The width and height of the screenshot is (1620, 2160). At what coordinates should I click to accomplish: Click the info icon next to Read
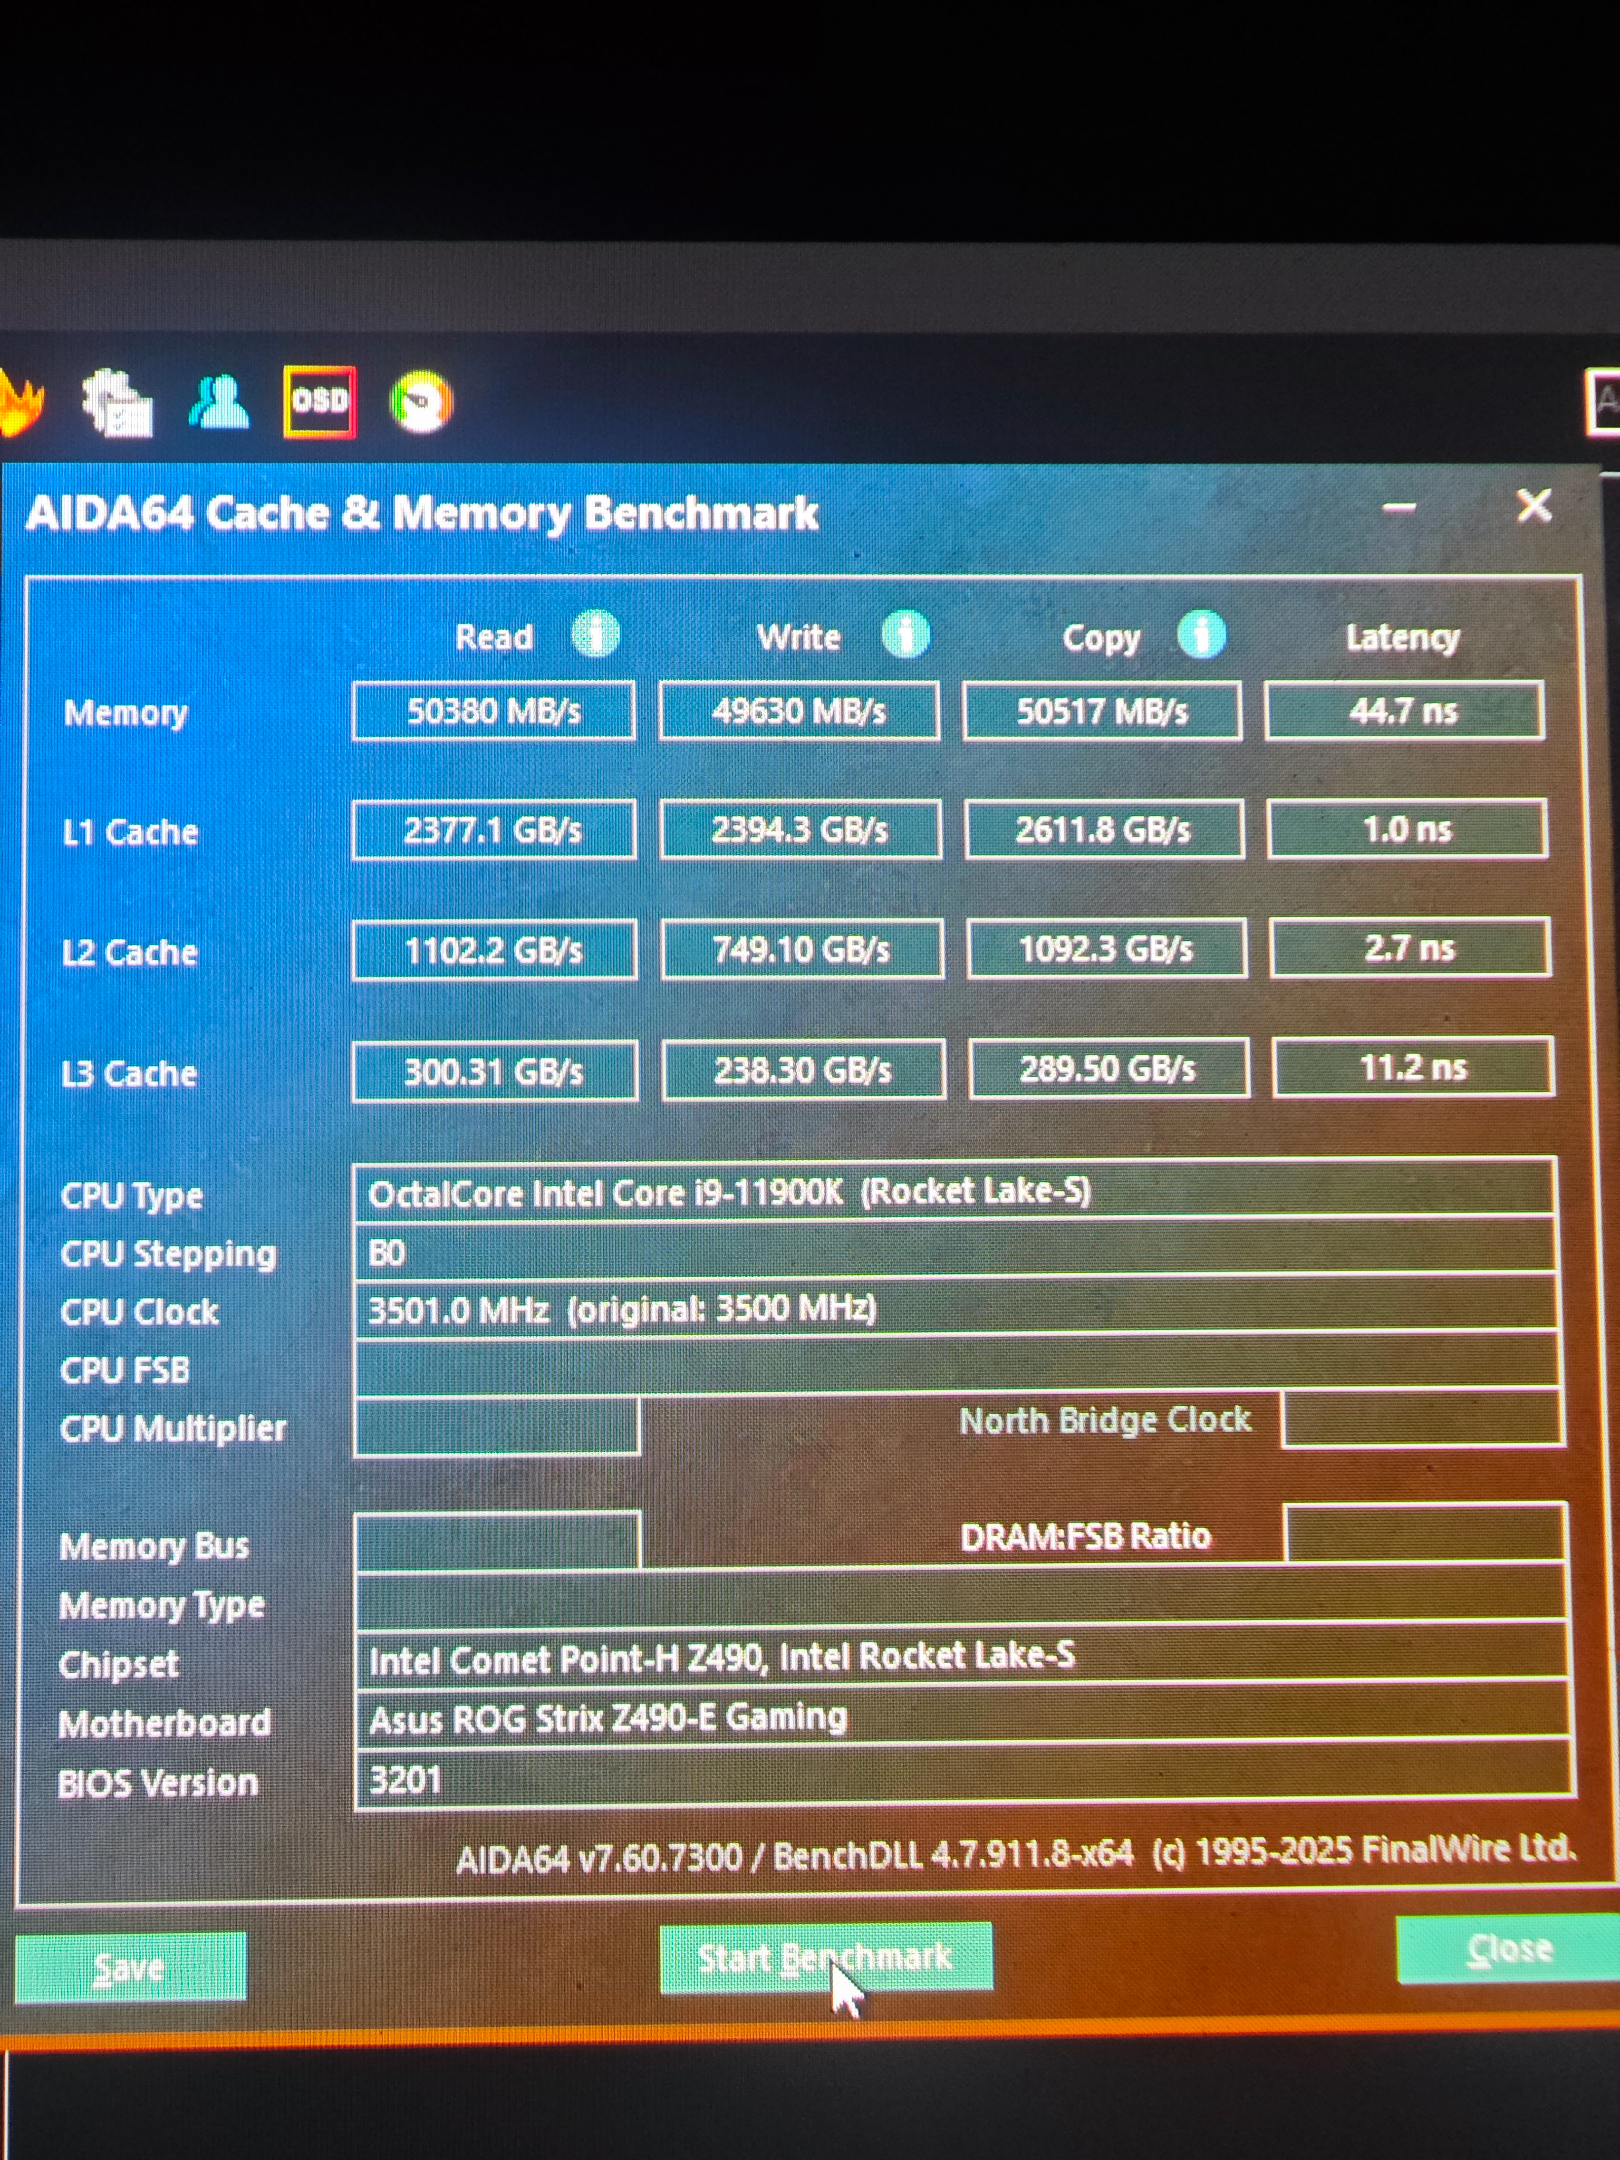click(596, 634)
